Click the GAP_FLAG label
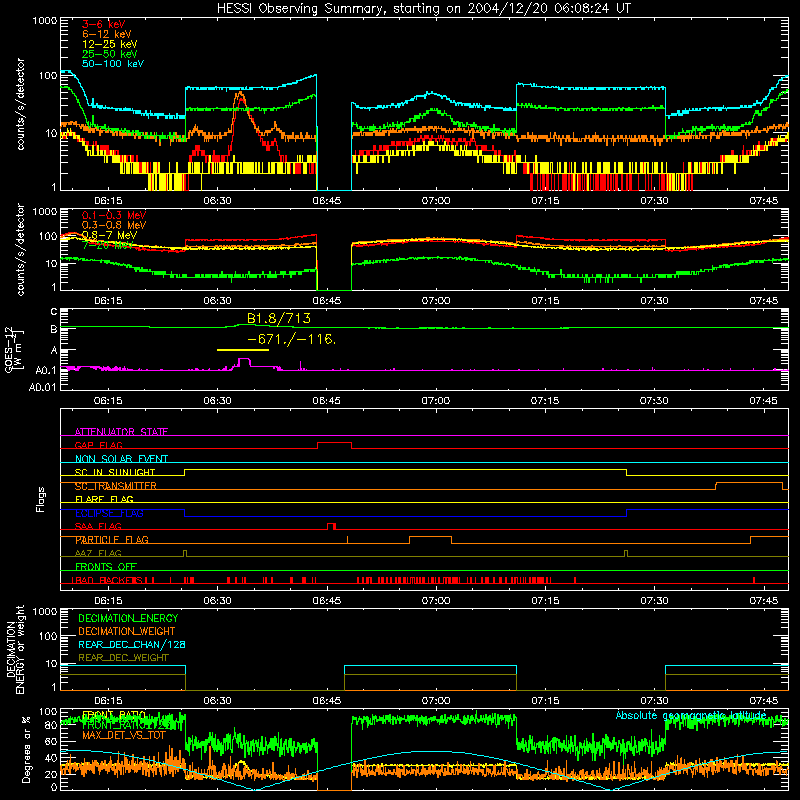Image resolution: width=800 pixels, height=800 pixels. tap(98, 445)
